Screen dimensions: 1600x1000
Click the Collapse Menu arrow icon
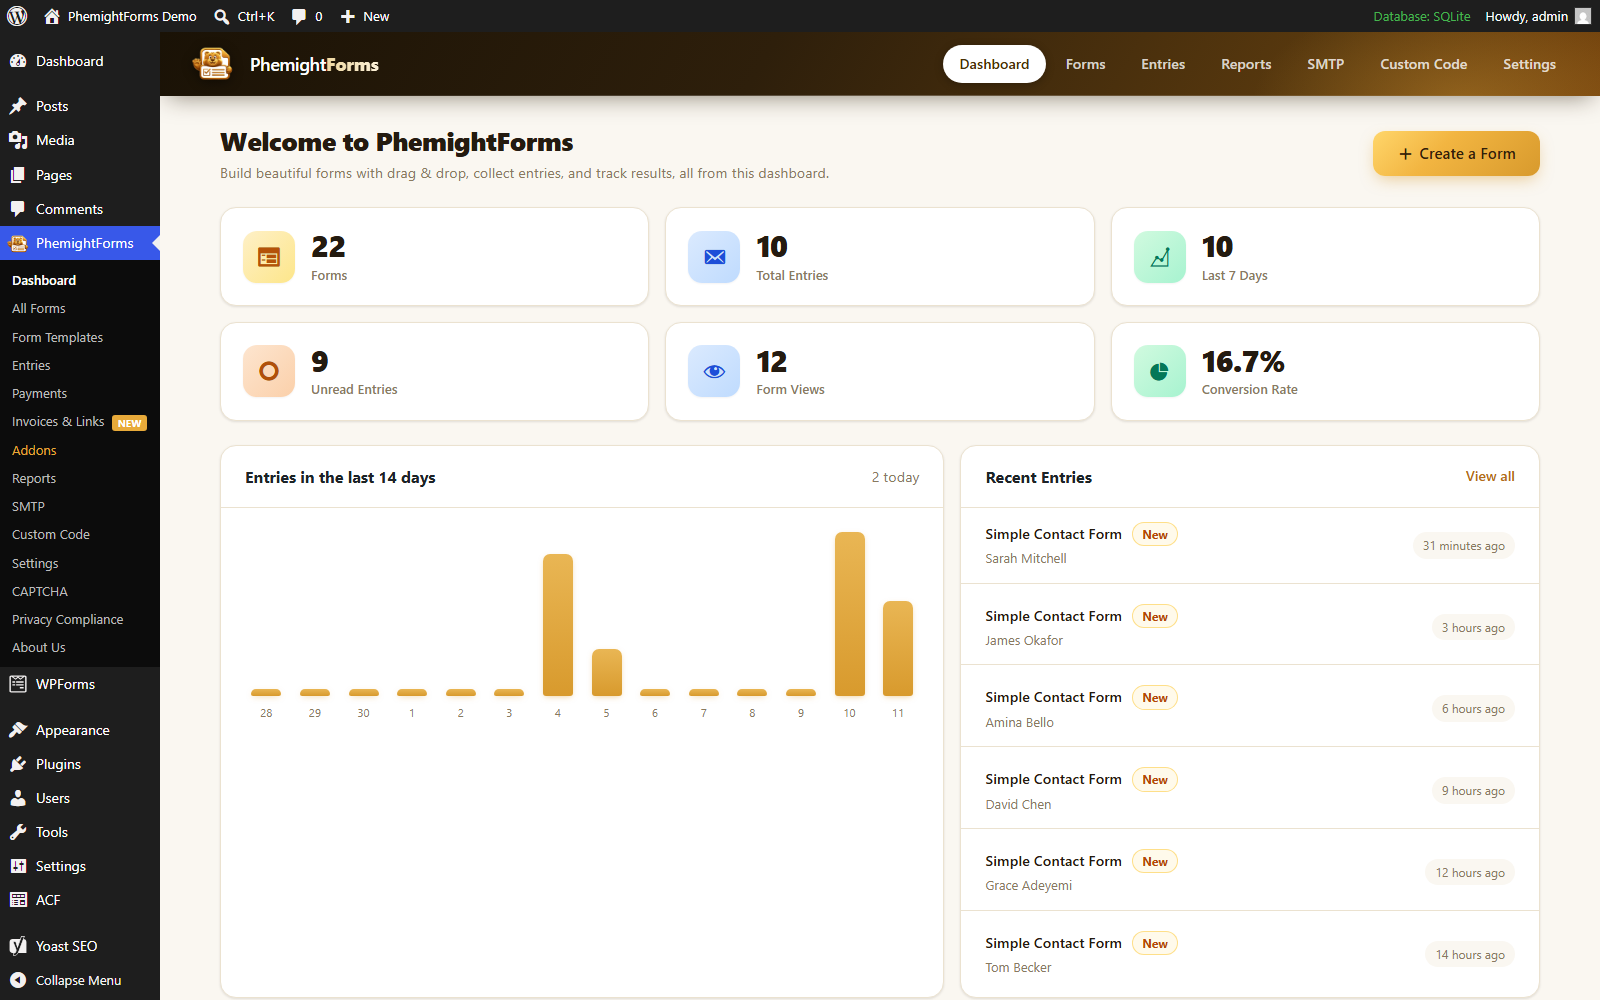click(x=18, y=980)
